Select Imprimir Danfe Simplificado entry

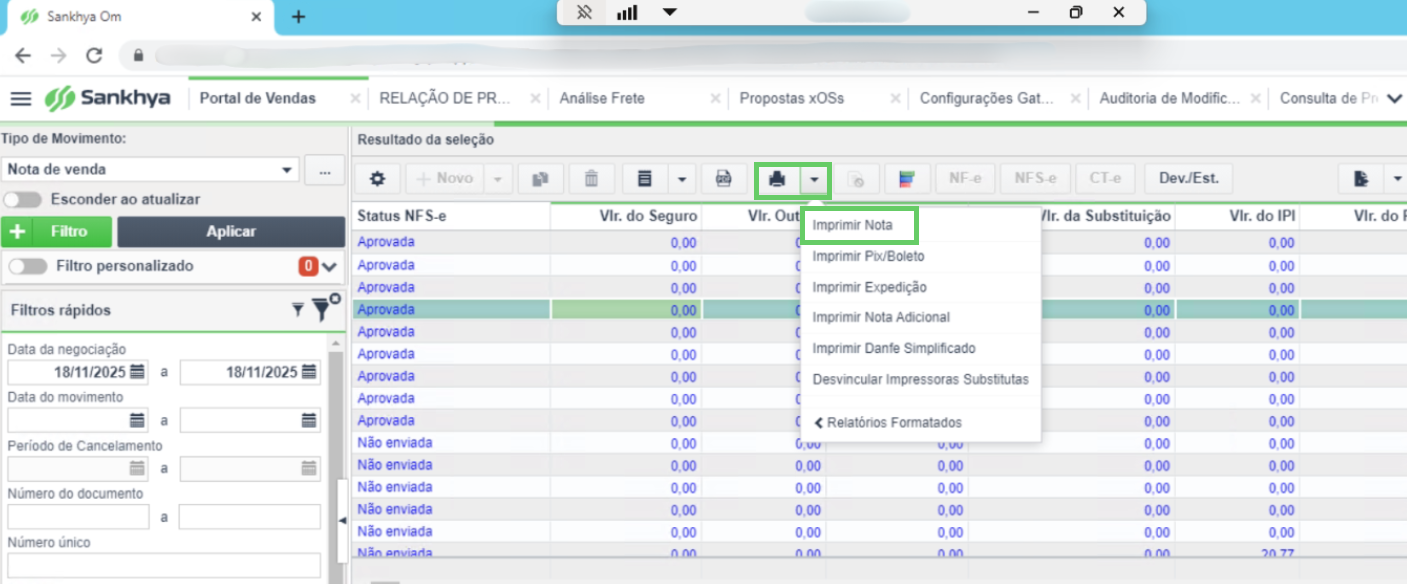894,348
